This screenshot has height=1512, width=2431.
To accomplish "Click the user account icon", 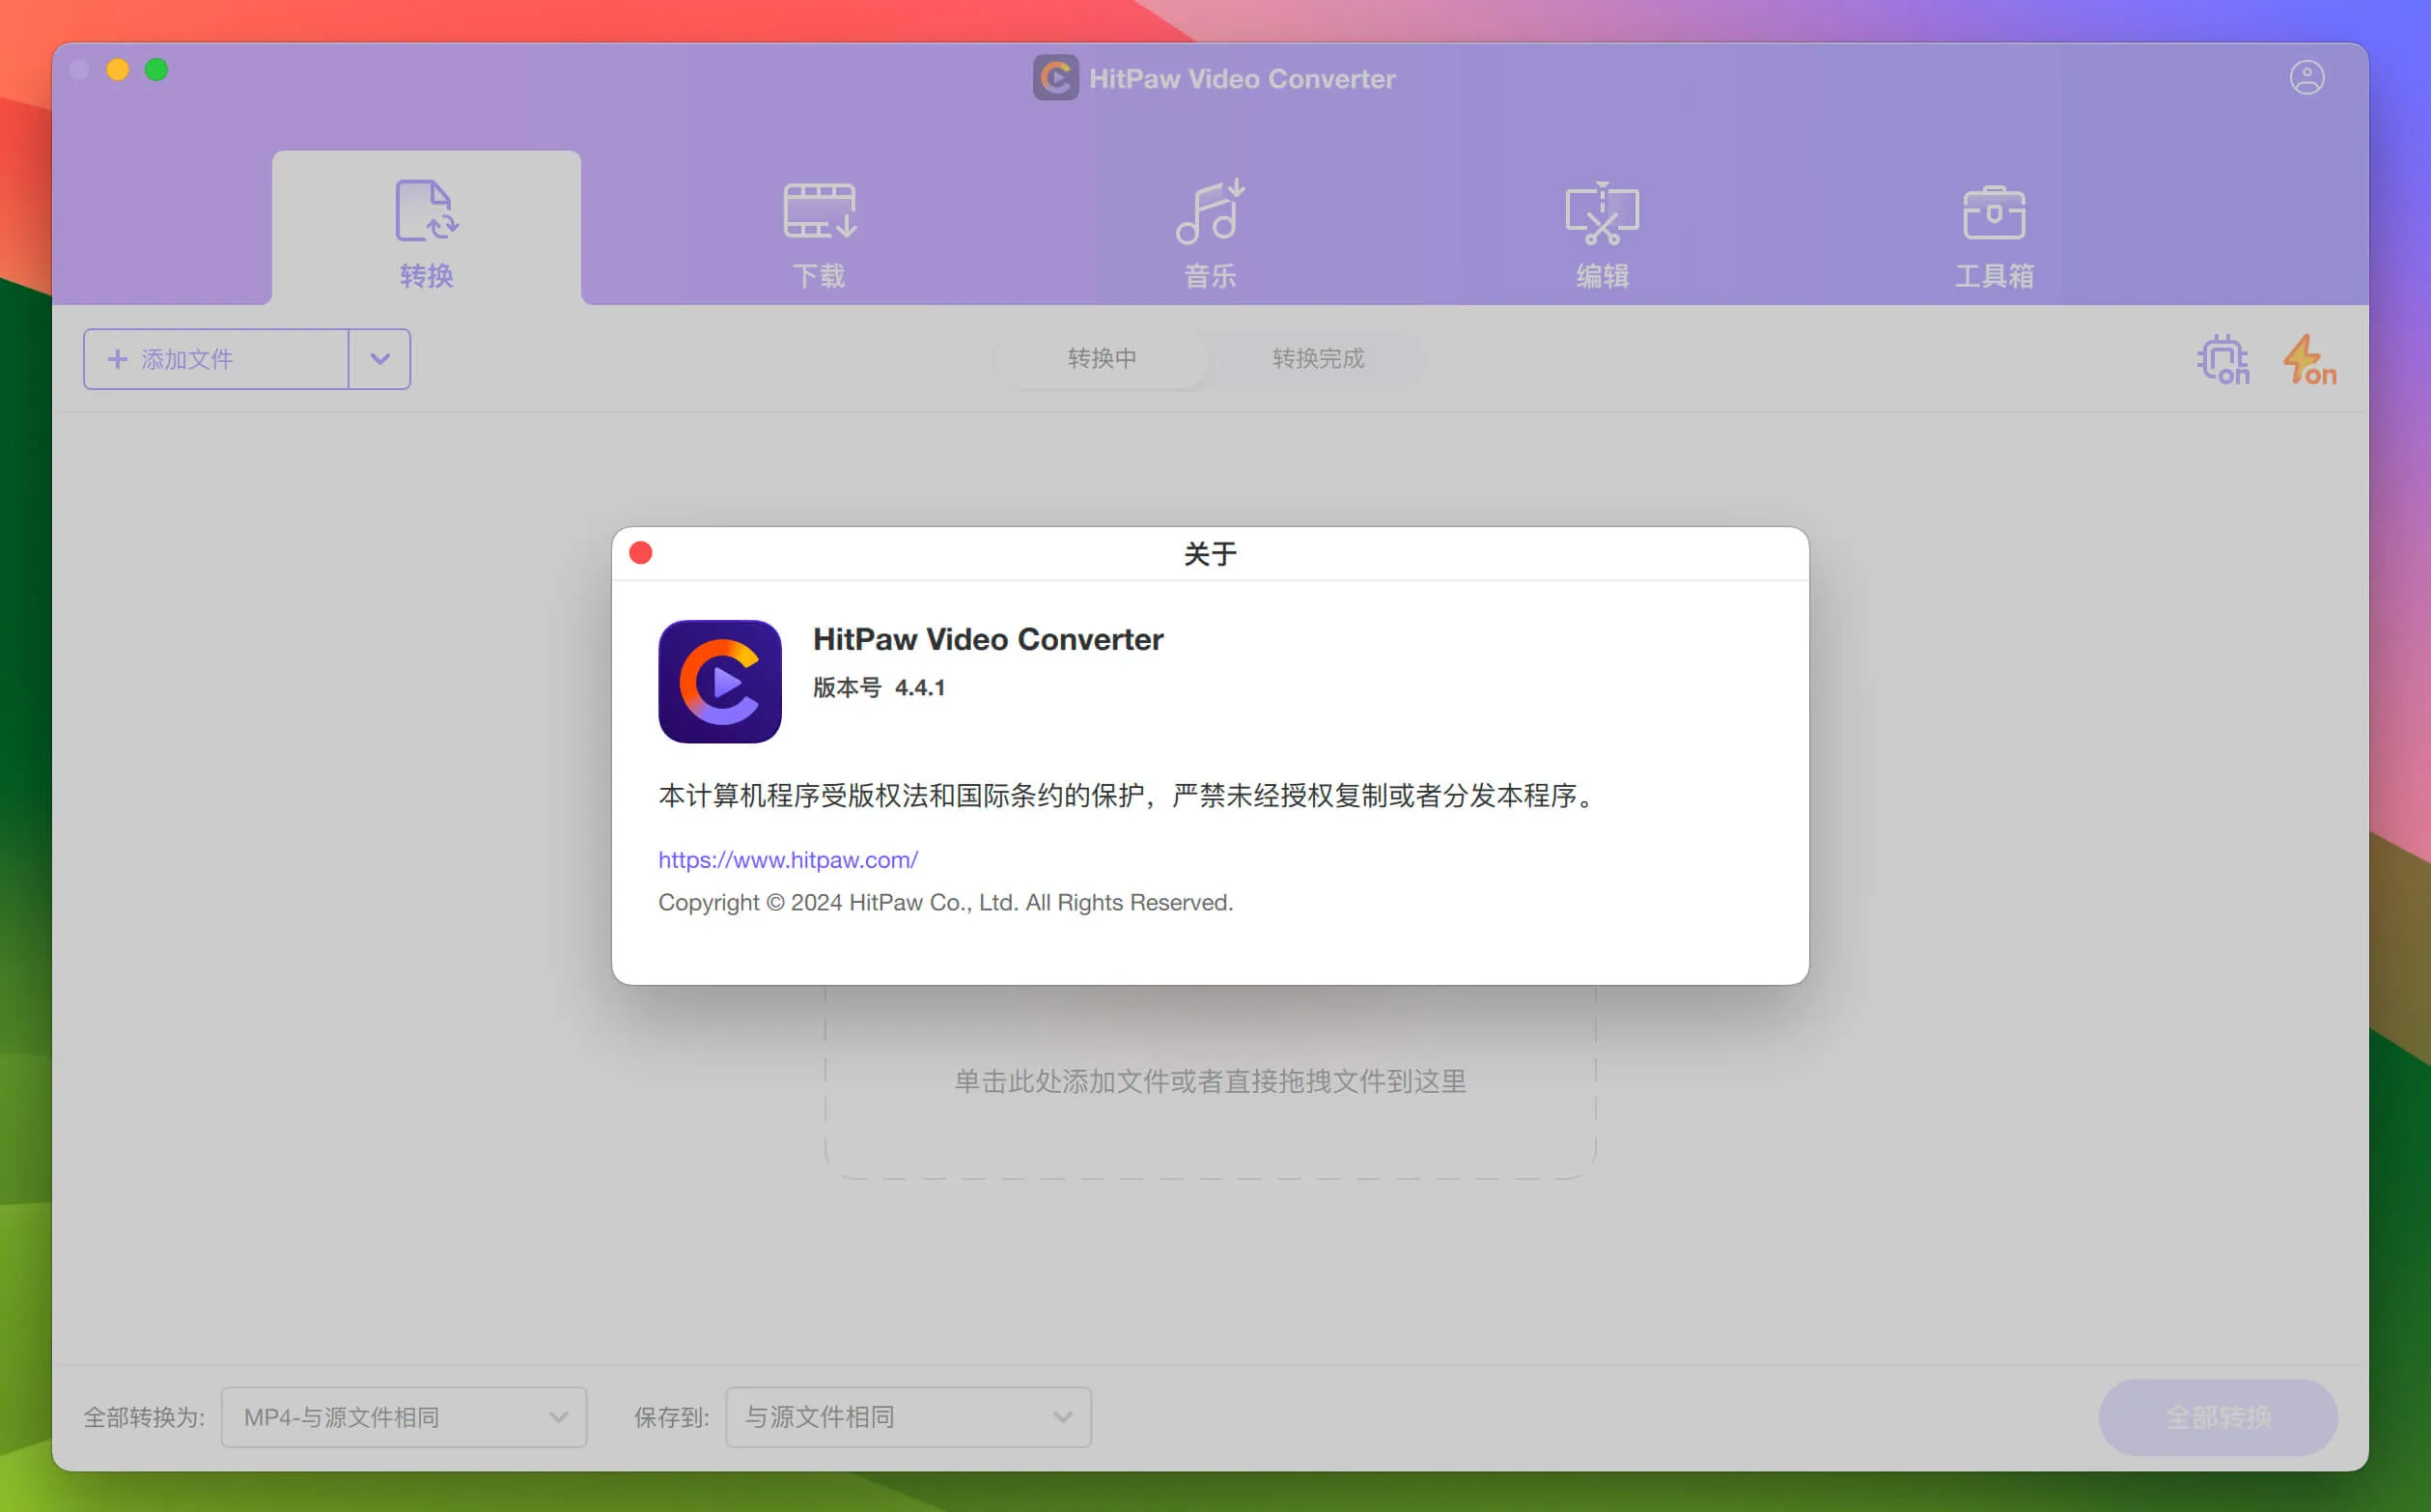I will pyautogui.click(x=2307, y=77).
